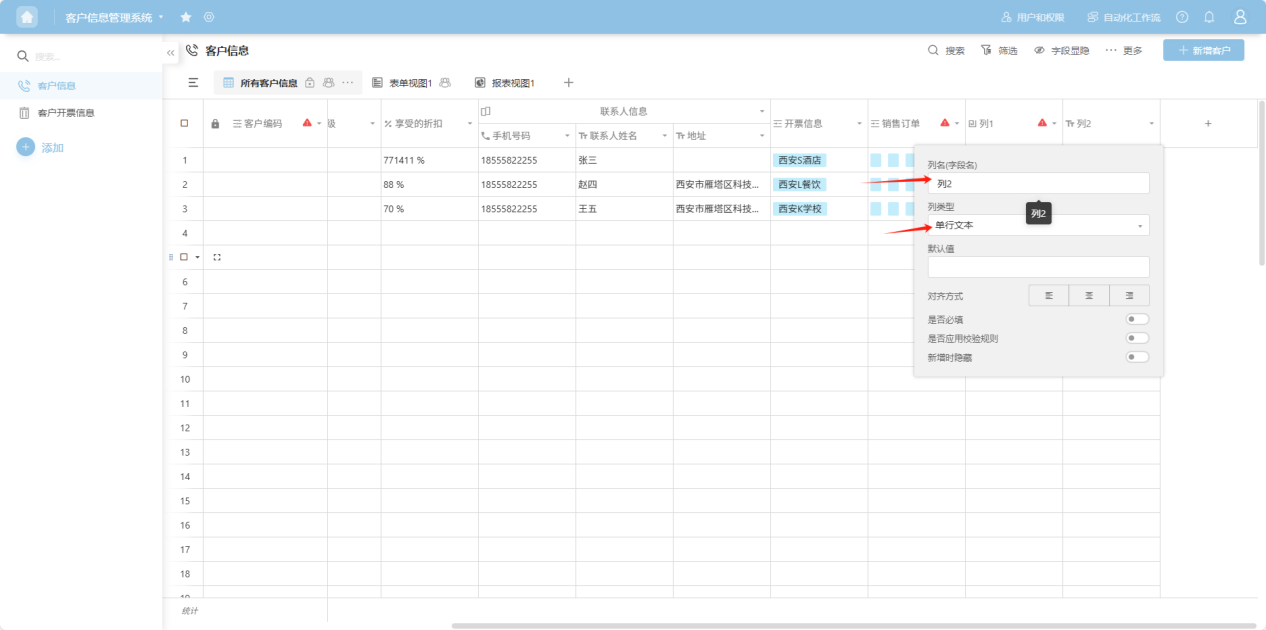Open the user account avatar icon

point(1240,17)
